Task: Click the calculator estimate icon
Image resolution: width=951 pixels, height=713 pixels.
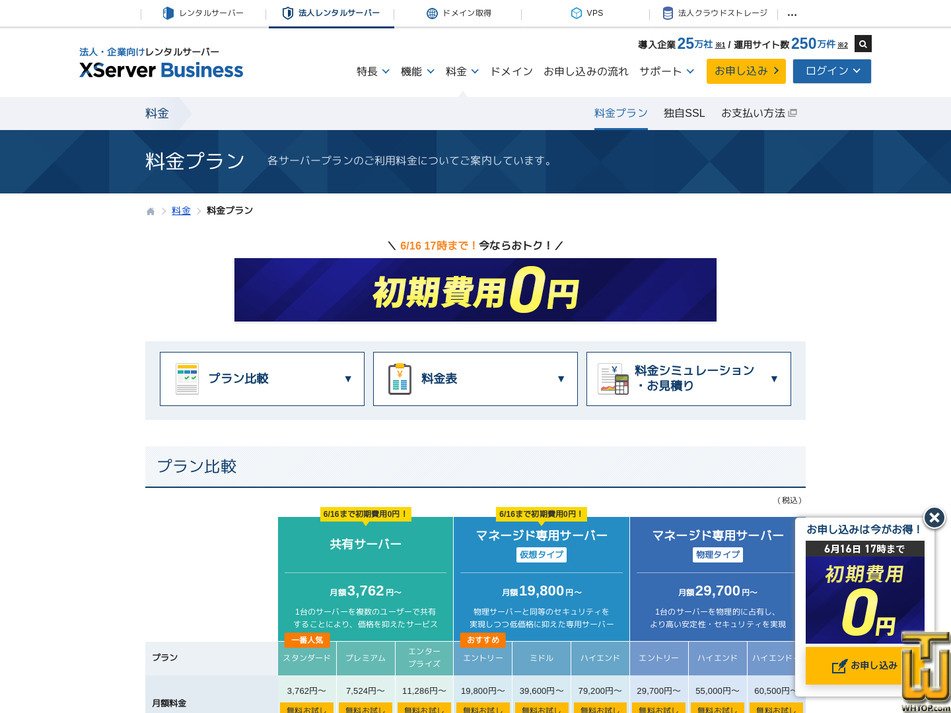Action: 613,379
